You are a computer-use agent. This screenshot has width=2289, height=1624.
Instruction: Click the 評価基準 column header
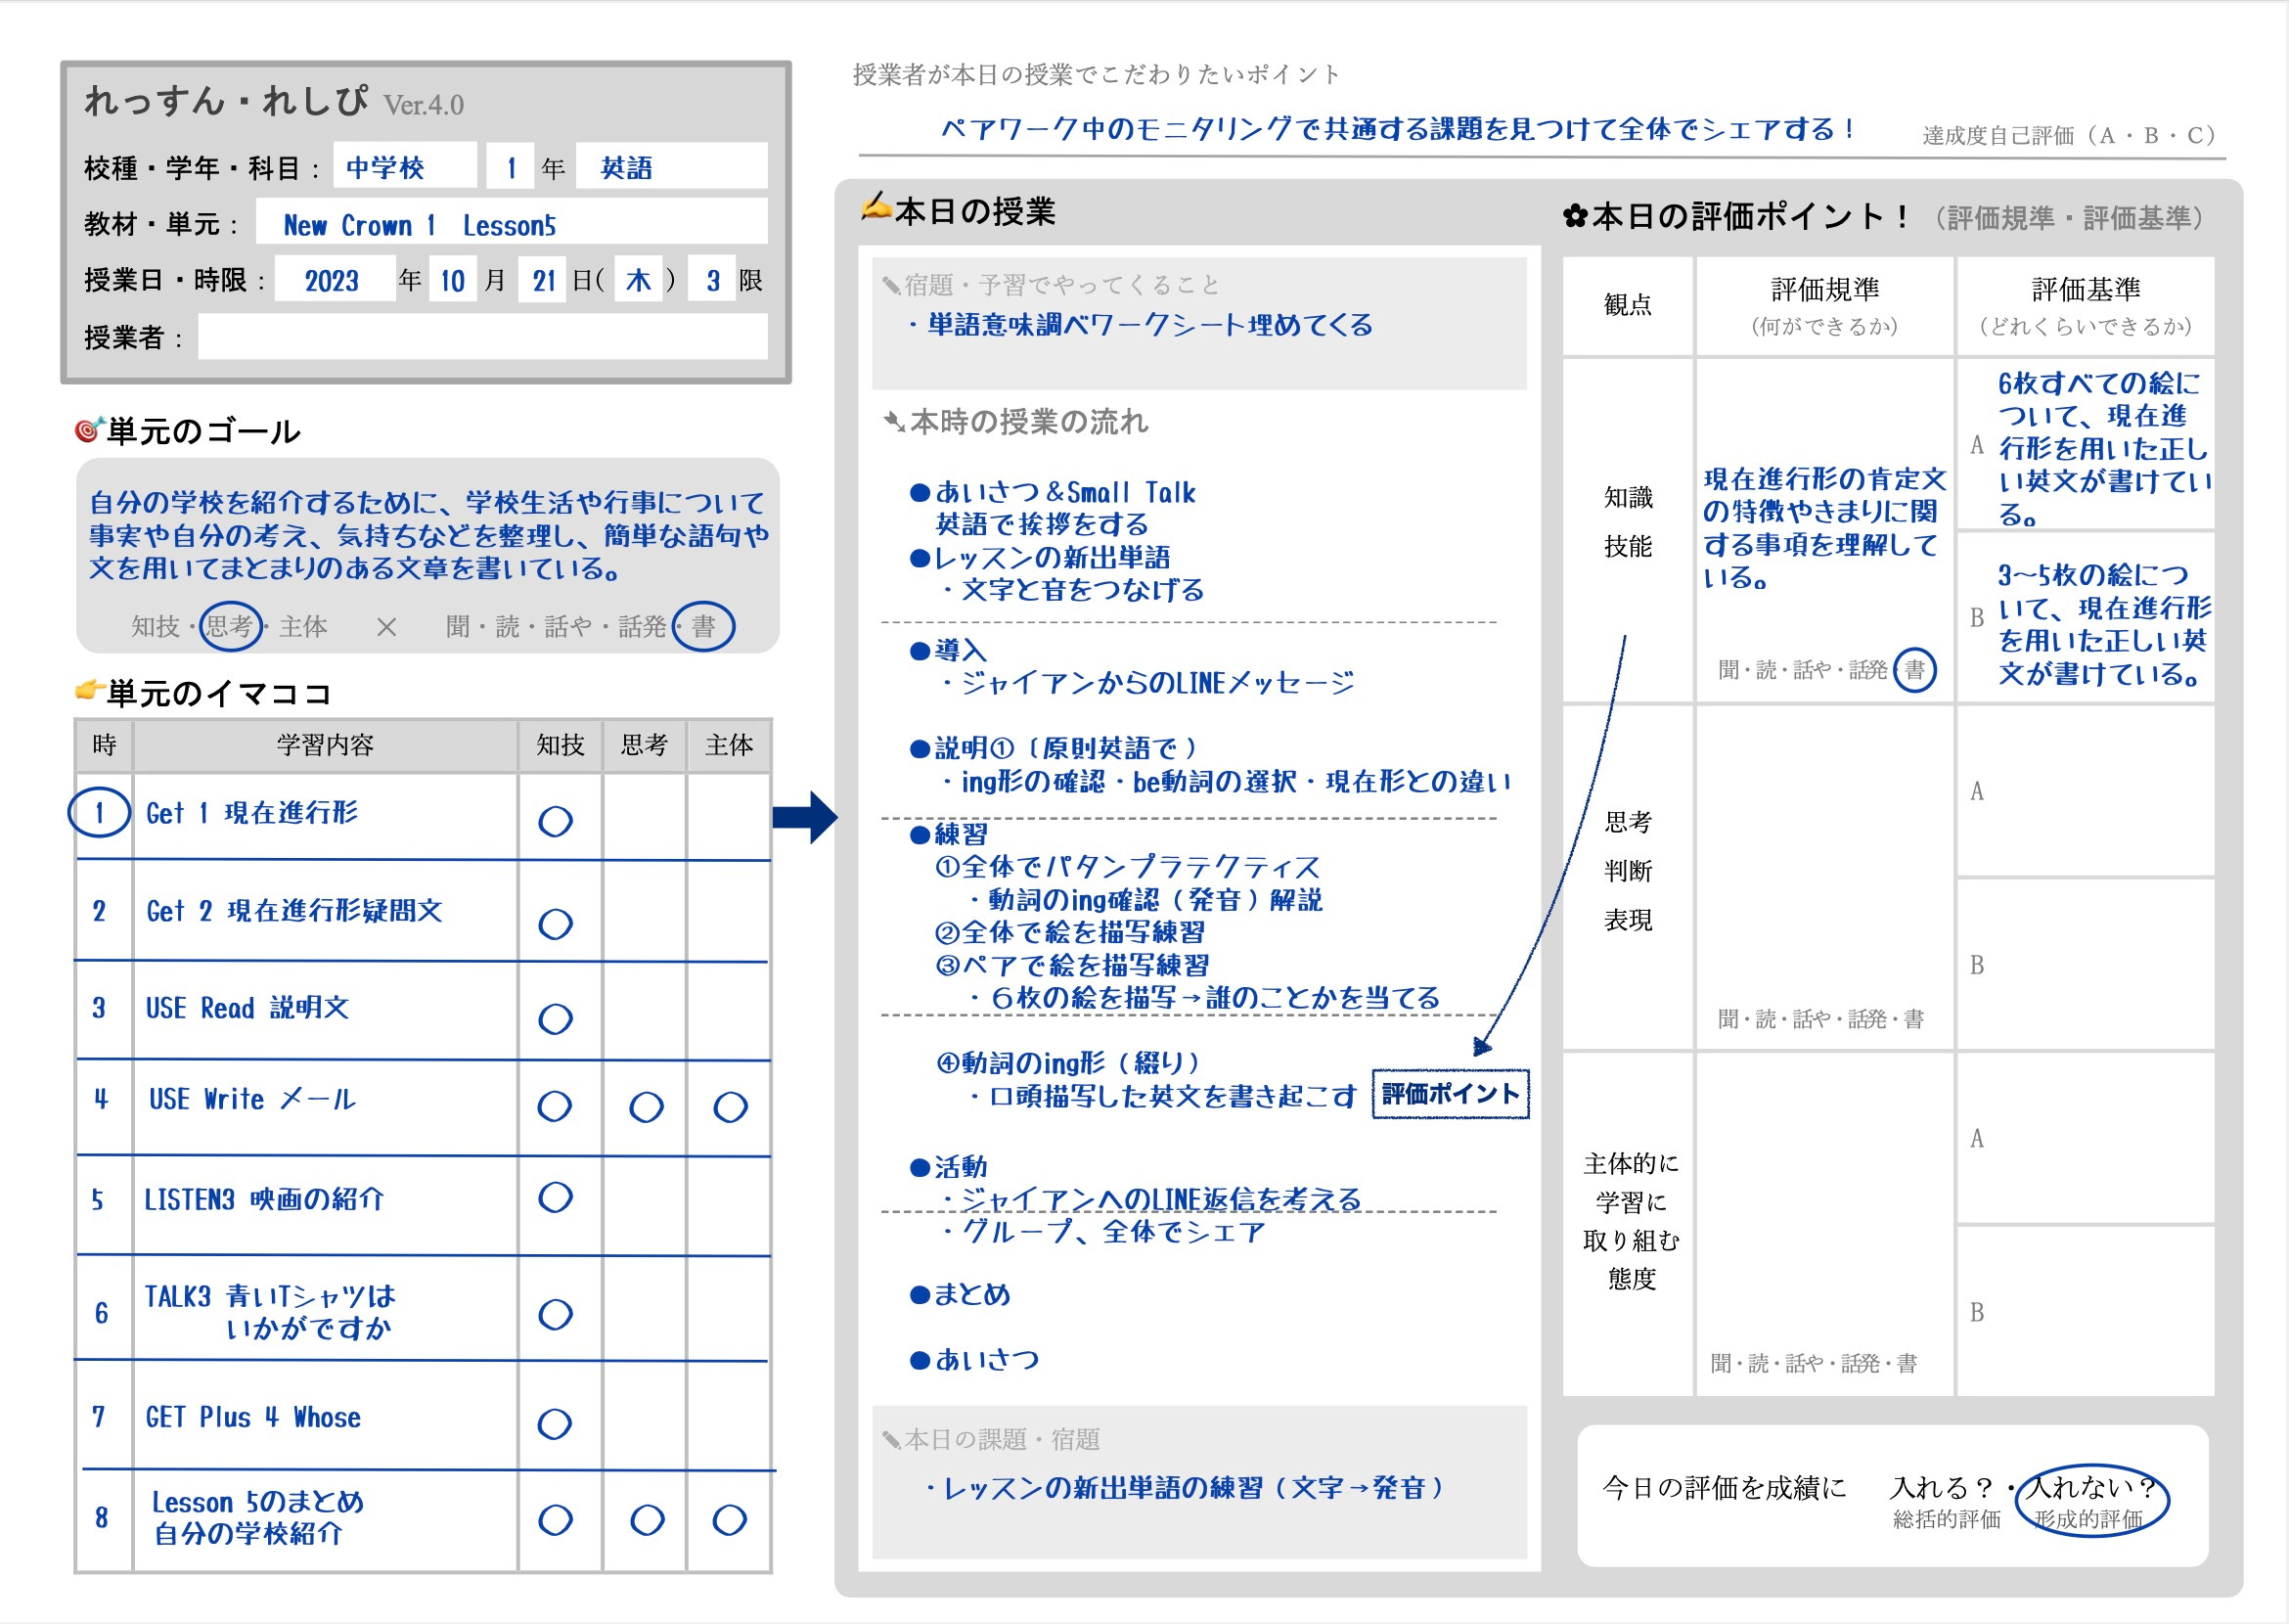pyautogui.click(x=2085, y=305)
